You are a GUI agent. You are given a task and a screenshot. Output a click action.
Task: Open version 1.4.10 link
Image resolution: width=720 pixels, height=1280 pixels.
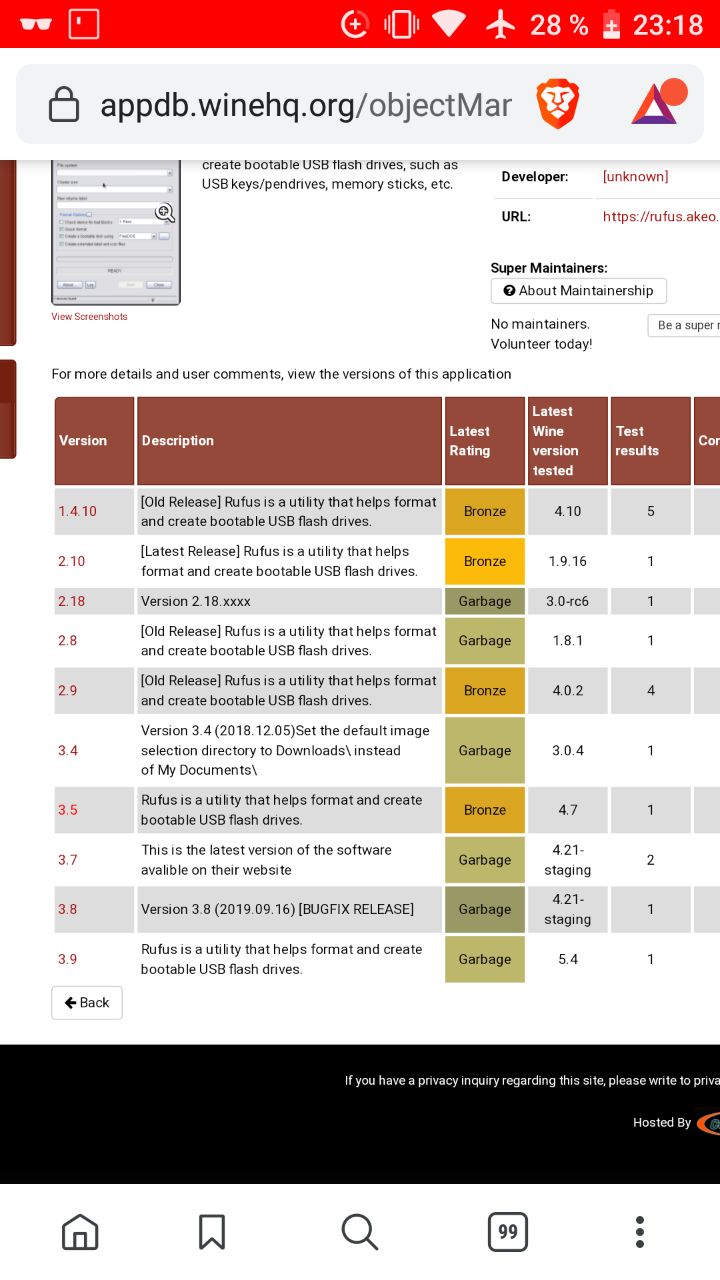coord(78,511)
